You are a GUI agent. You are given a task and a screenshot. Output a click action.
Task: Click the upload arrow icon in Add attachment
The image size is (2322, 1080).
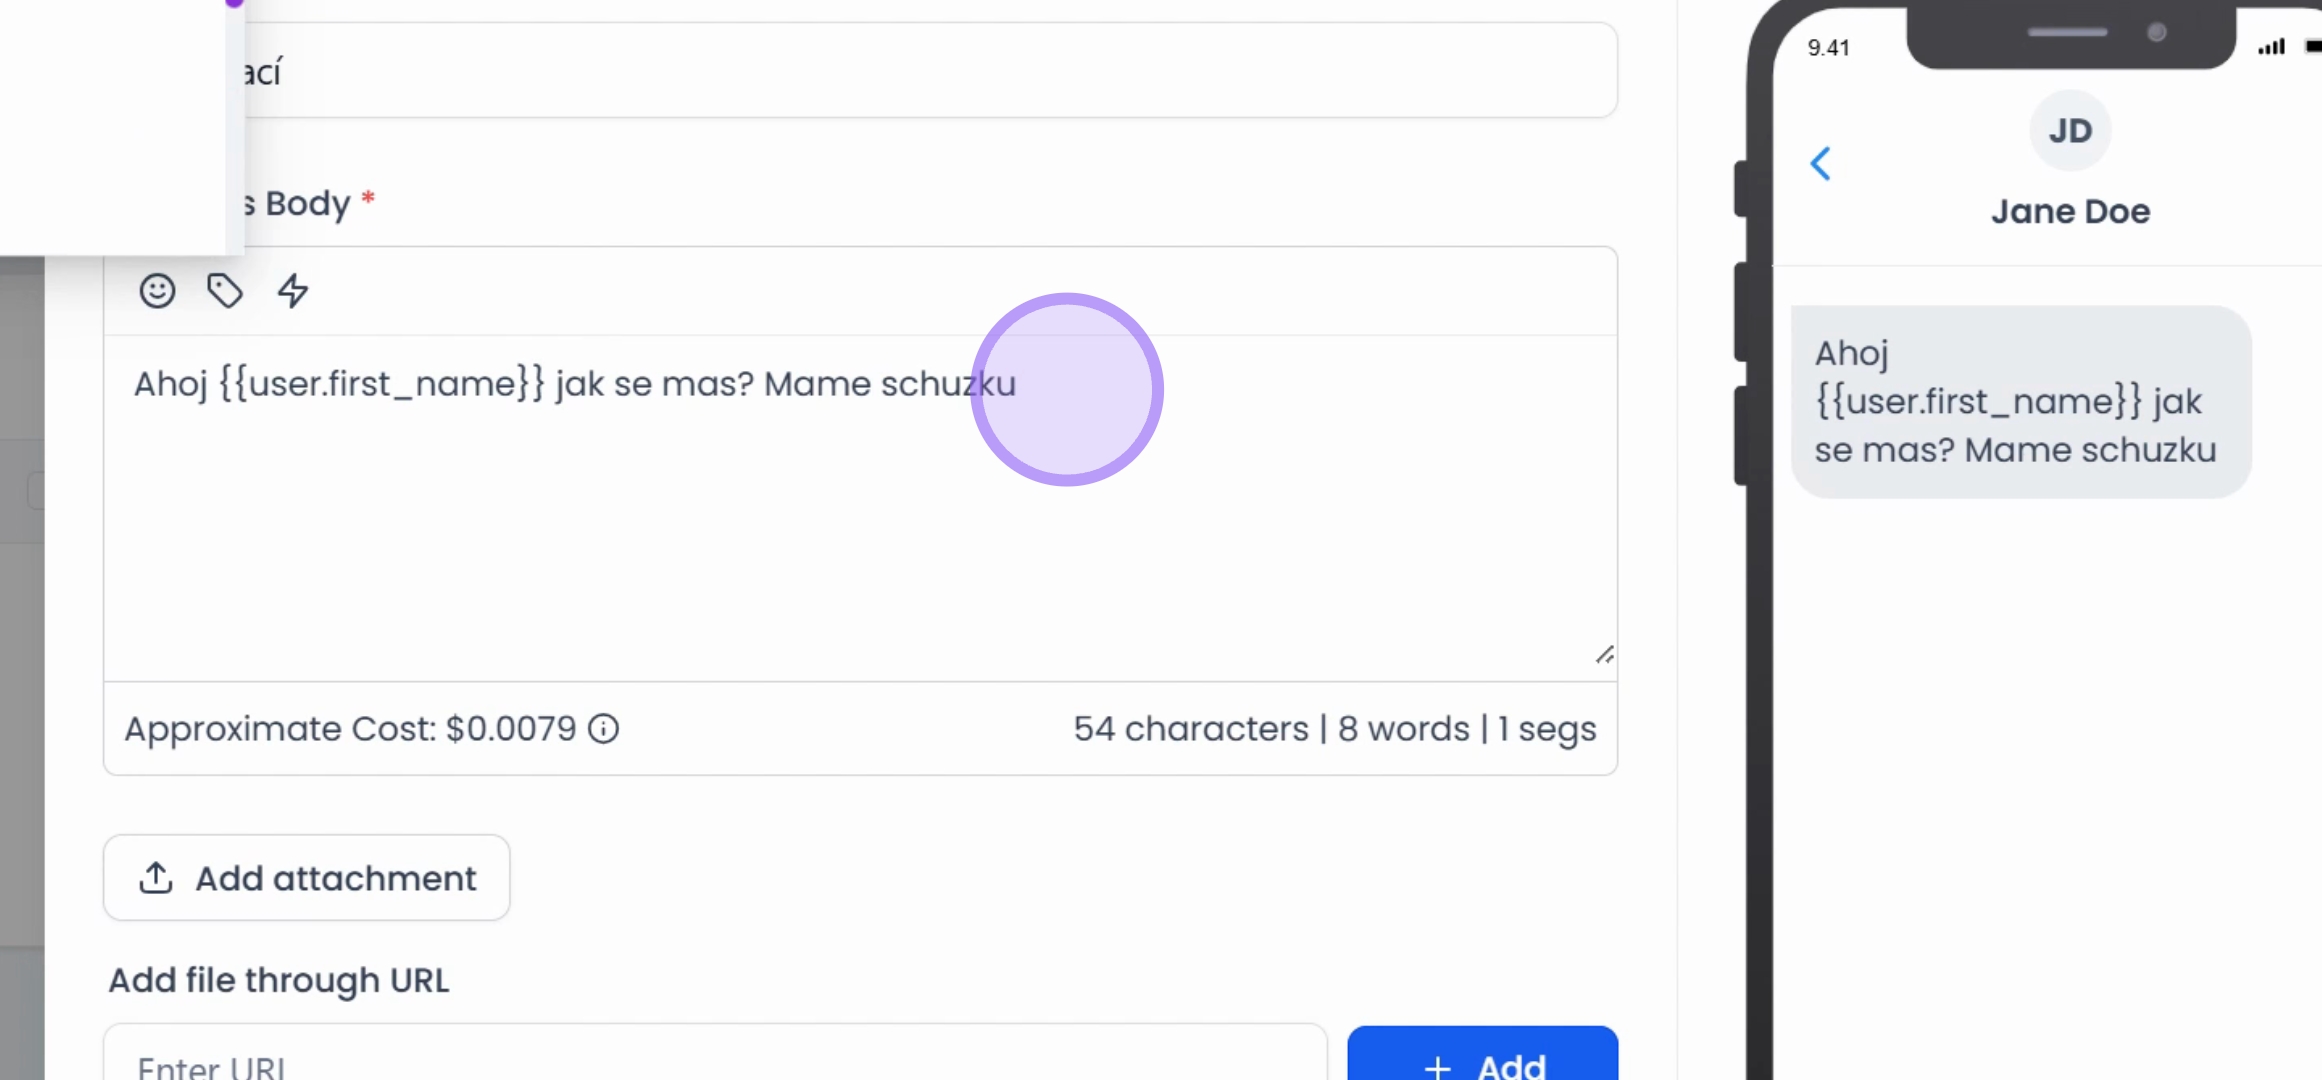point(156,877)
